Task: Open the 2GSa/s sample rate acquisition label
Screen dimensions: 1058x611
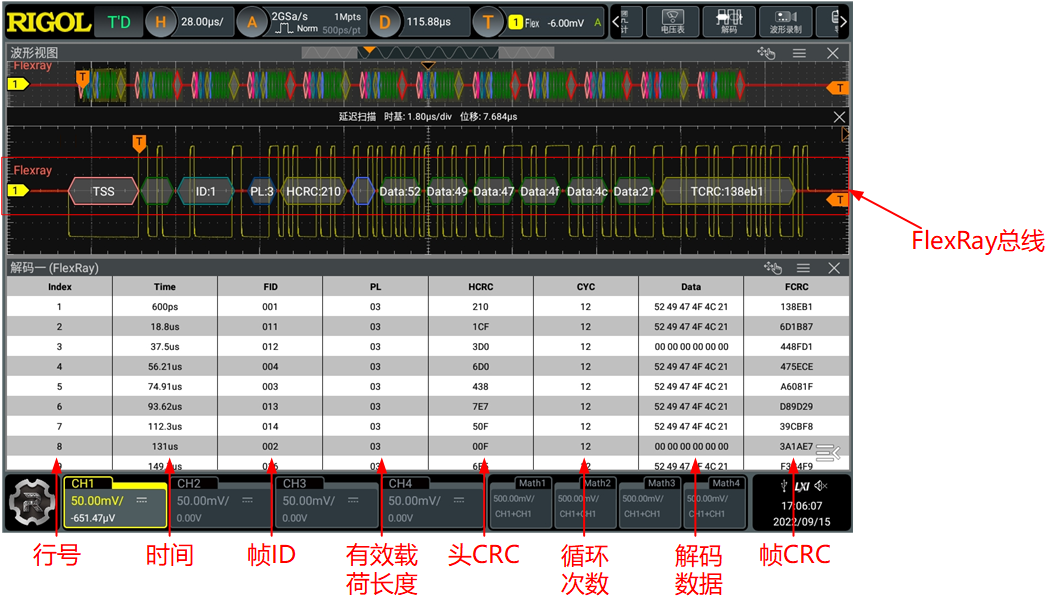Action: [x=289, y=16]
